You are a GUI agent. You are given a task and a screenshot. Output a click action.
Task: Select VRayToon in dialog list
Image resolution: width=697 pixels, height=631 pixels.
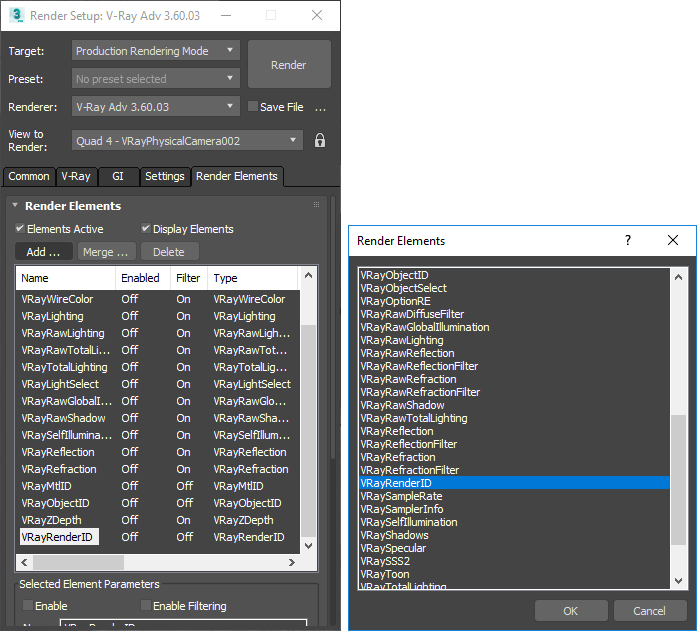coord(514,574)
